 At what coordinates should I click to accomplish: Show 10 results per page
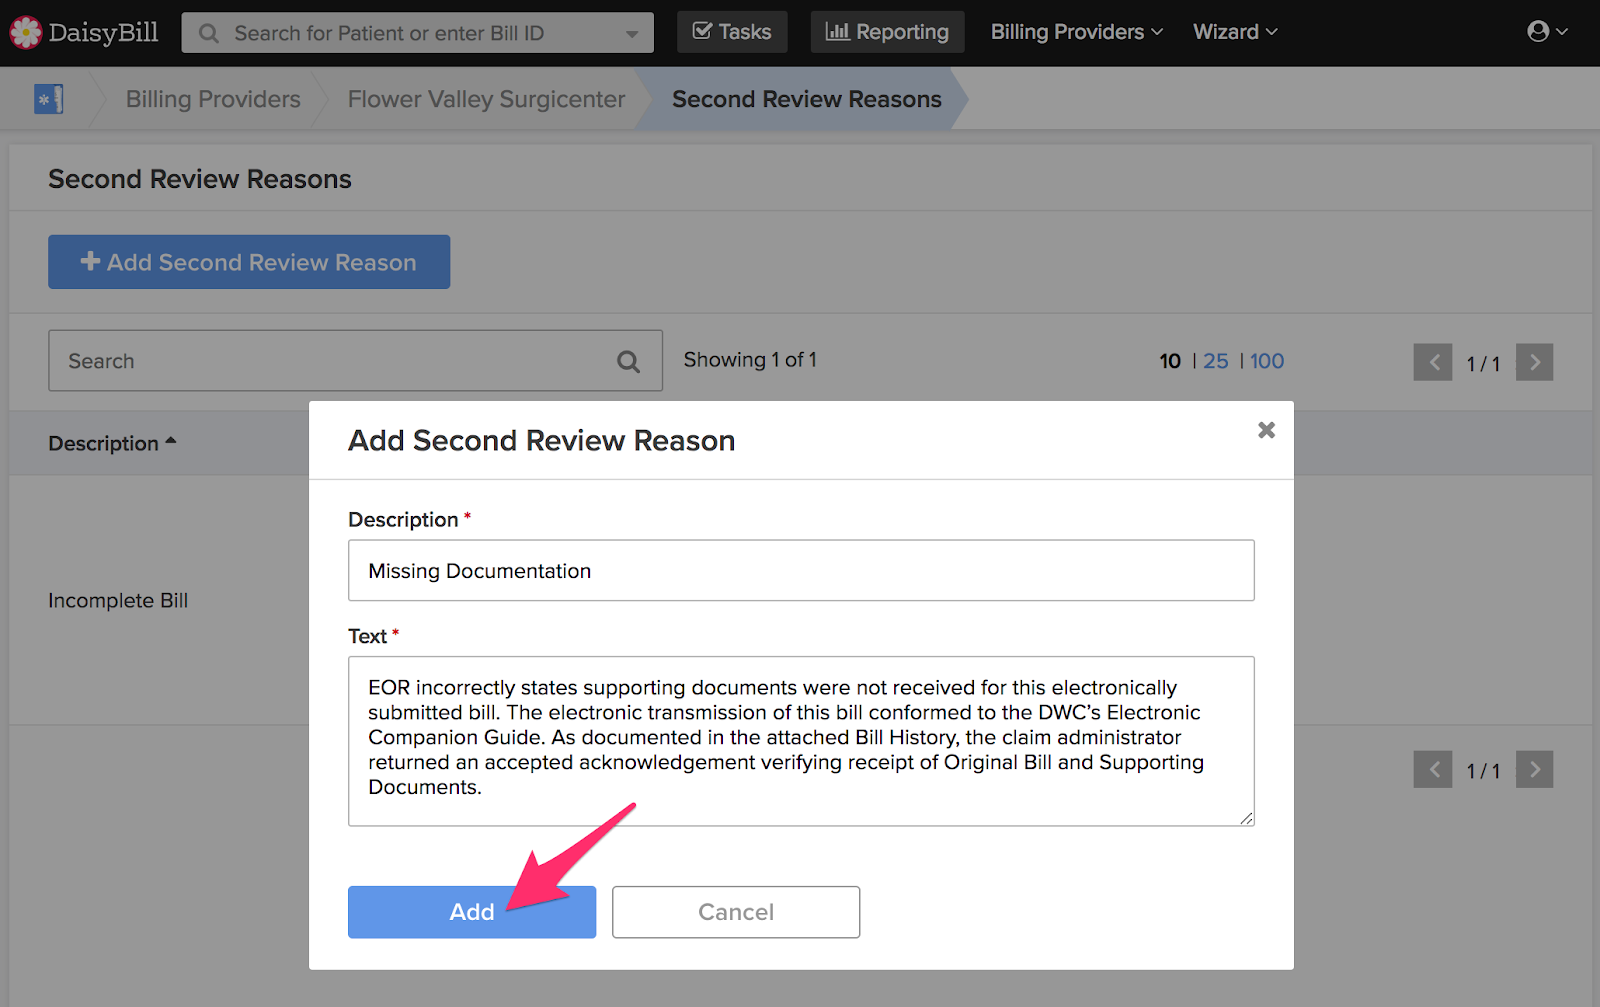pos(1170,361)
